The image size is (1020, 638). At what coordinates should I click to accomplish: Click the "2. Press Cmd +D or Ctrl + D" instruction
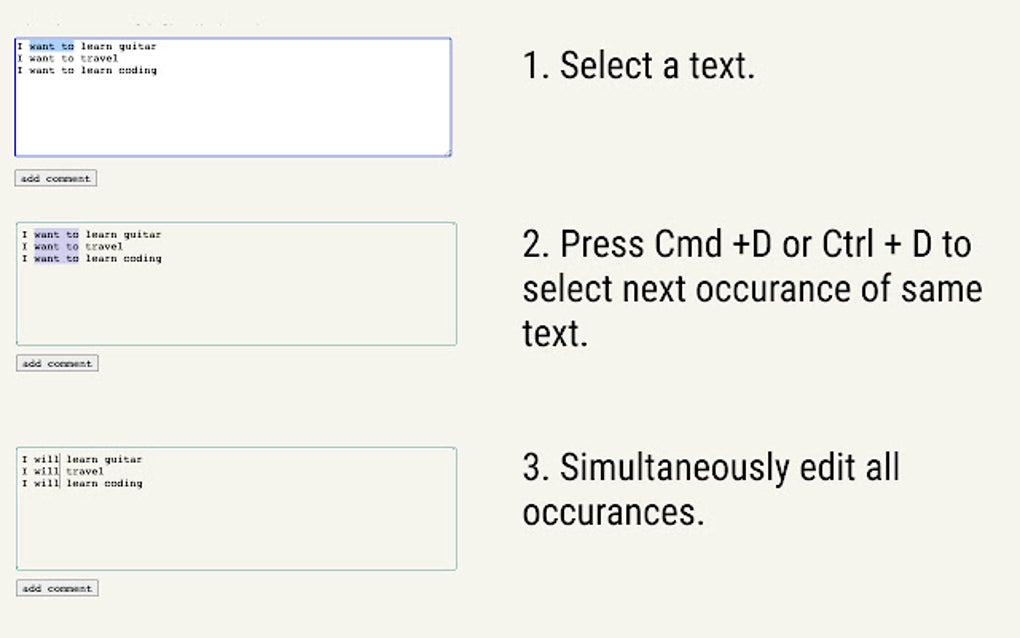pyautogui.click(x=746, y=244)
